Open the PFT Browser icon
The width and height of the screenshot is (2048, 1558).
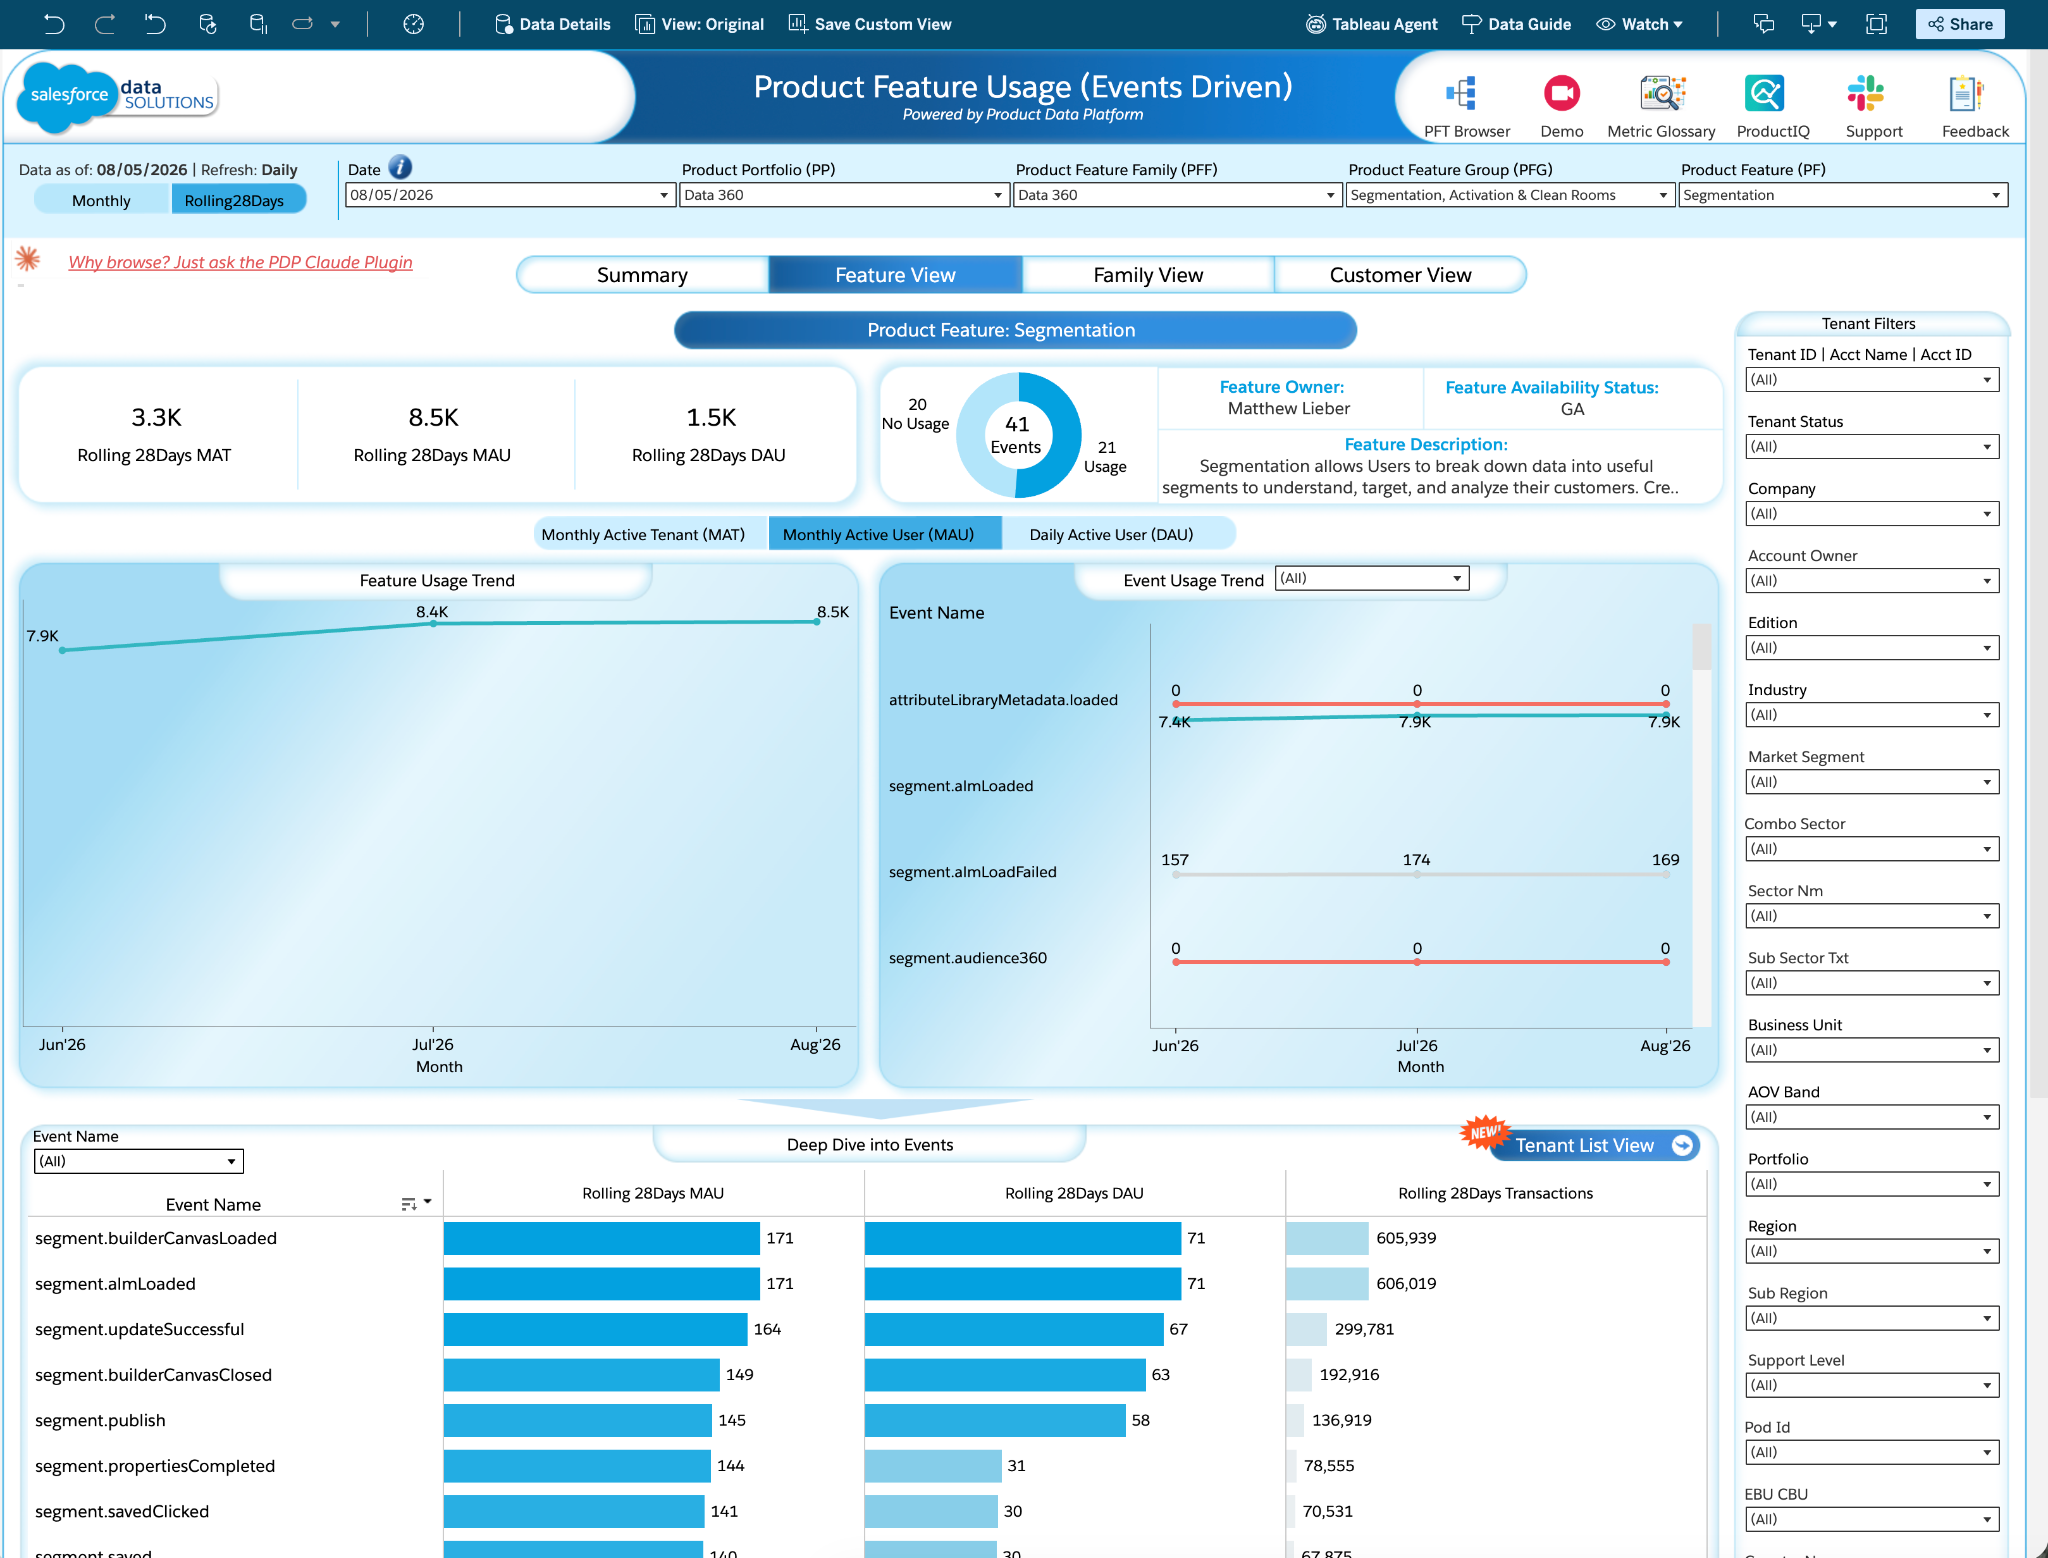coord(1462,94)
